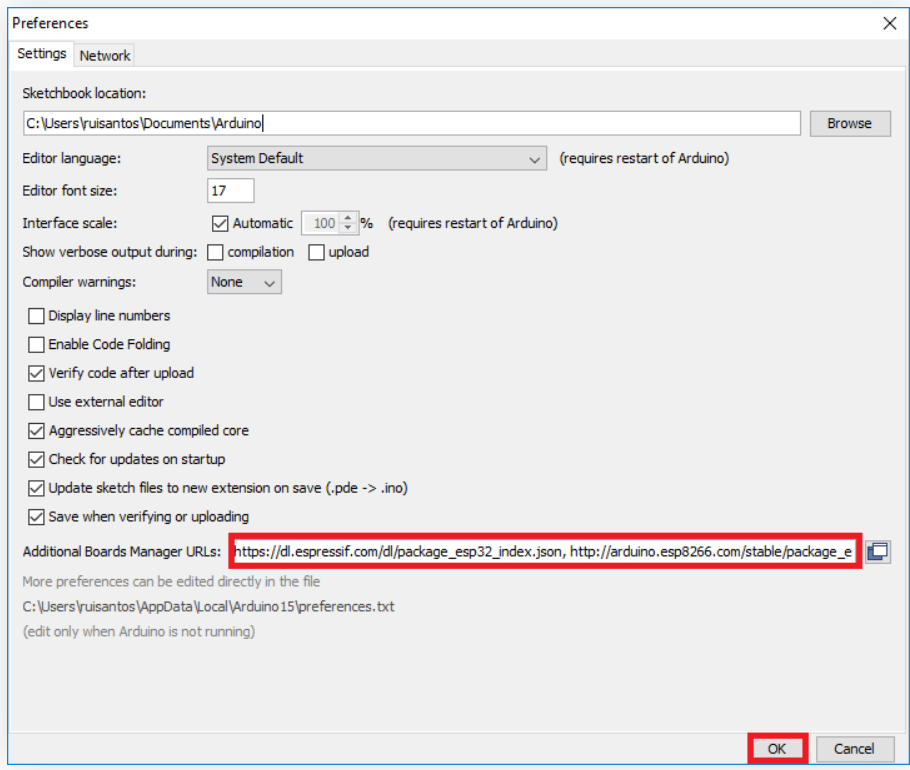Toggle Save when verifying or uploading

36,517
